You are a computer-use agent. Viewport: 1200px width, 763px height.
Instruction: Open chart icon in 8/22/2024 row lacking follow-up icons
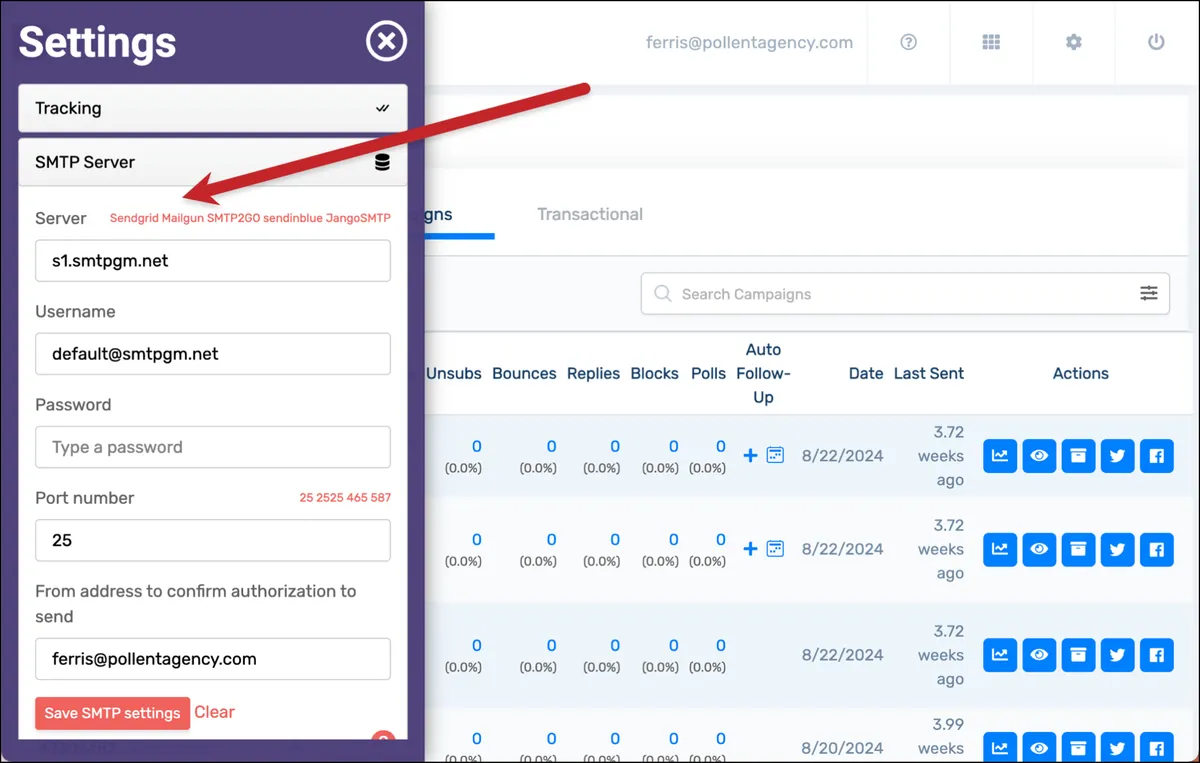tap(1000, 655)
